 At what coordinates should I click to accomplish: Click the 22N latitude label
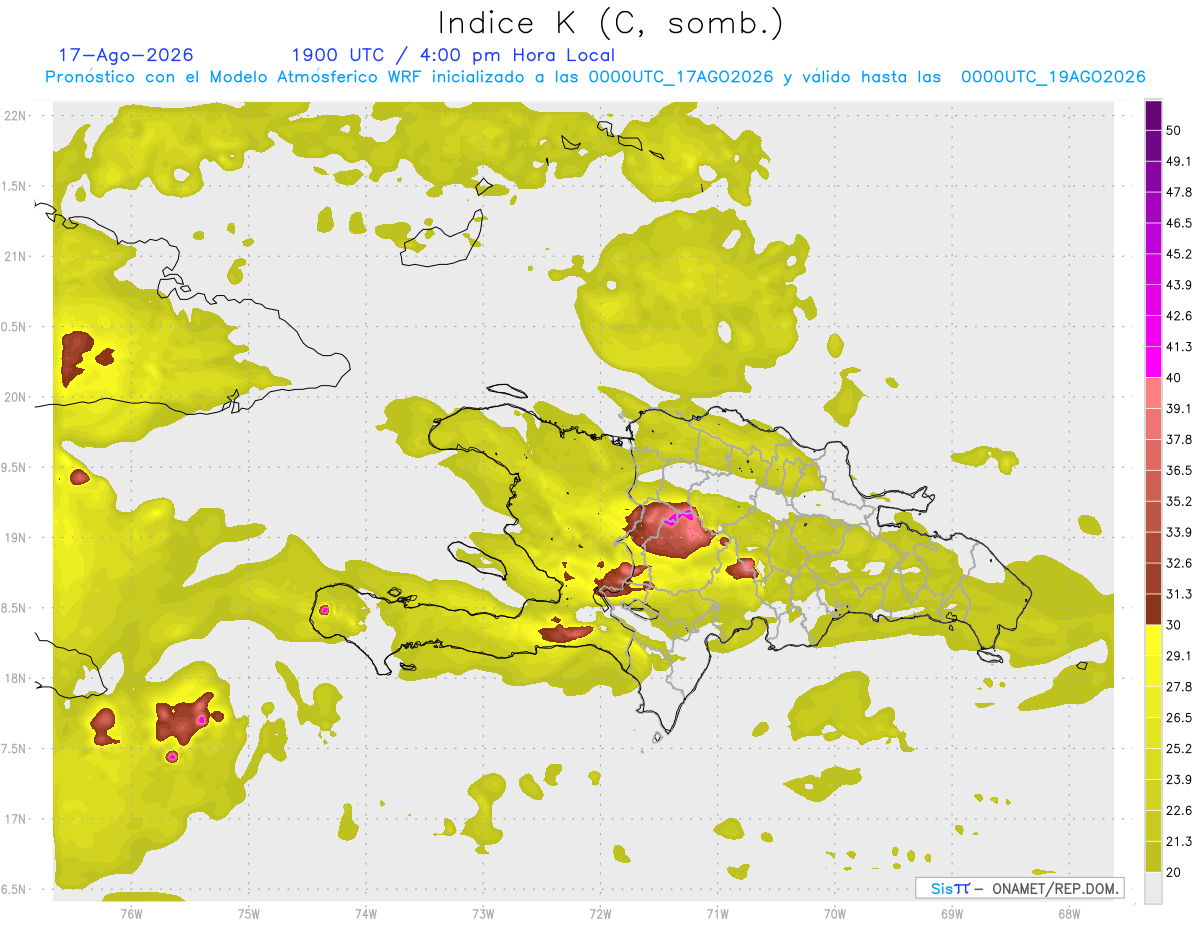point(17,115)
